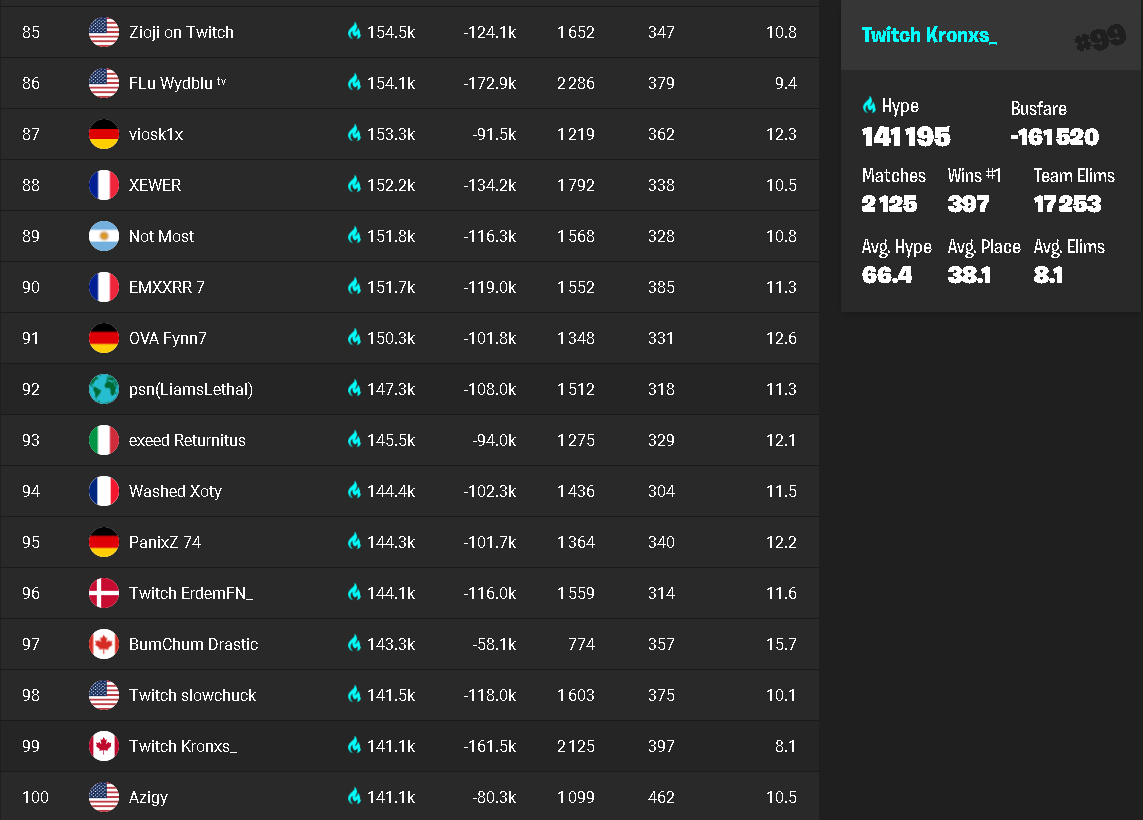Viewport: 1143px width, 820px height.
Task: Open OVA Fynn7 player stats
Action: (x=168, y=338)
